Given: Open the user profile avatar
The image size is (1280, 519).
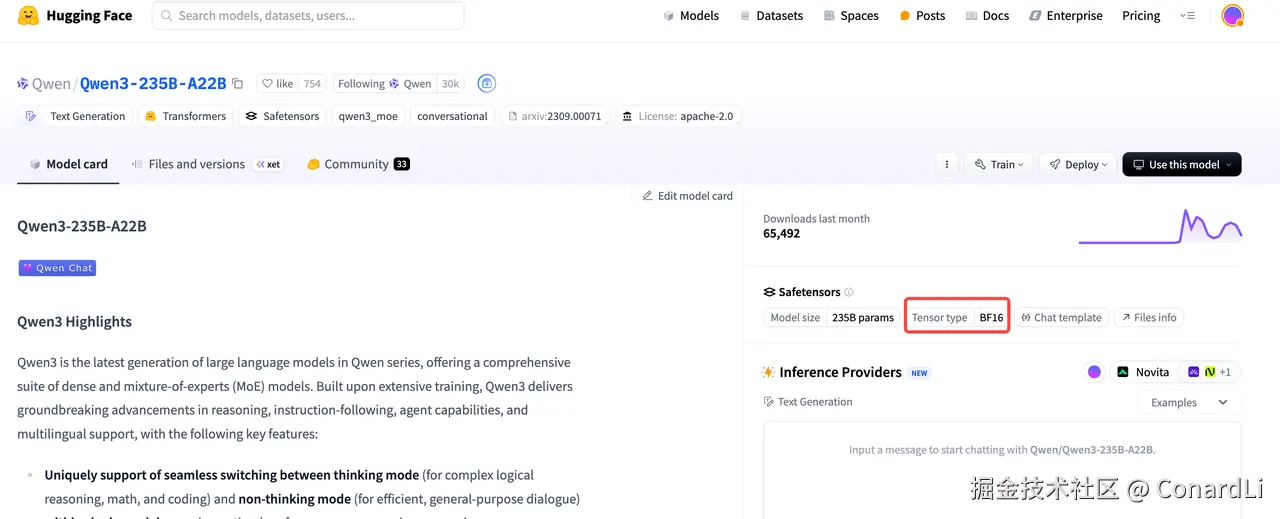Looking at the screenshot, I should [x=1233, y=16].
